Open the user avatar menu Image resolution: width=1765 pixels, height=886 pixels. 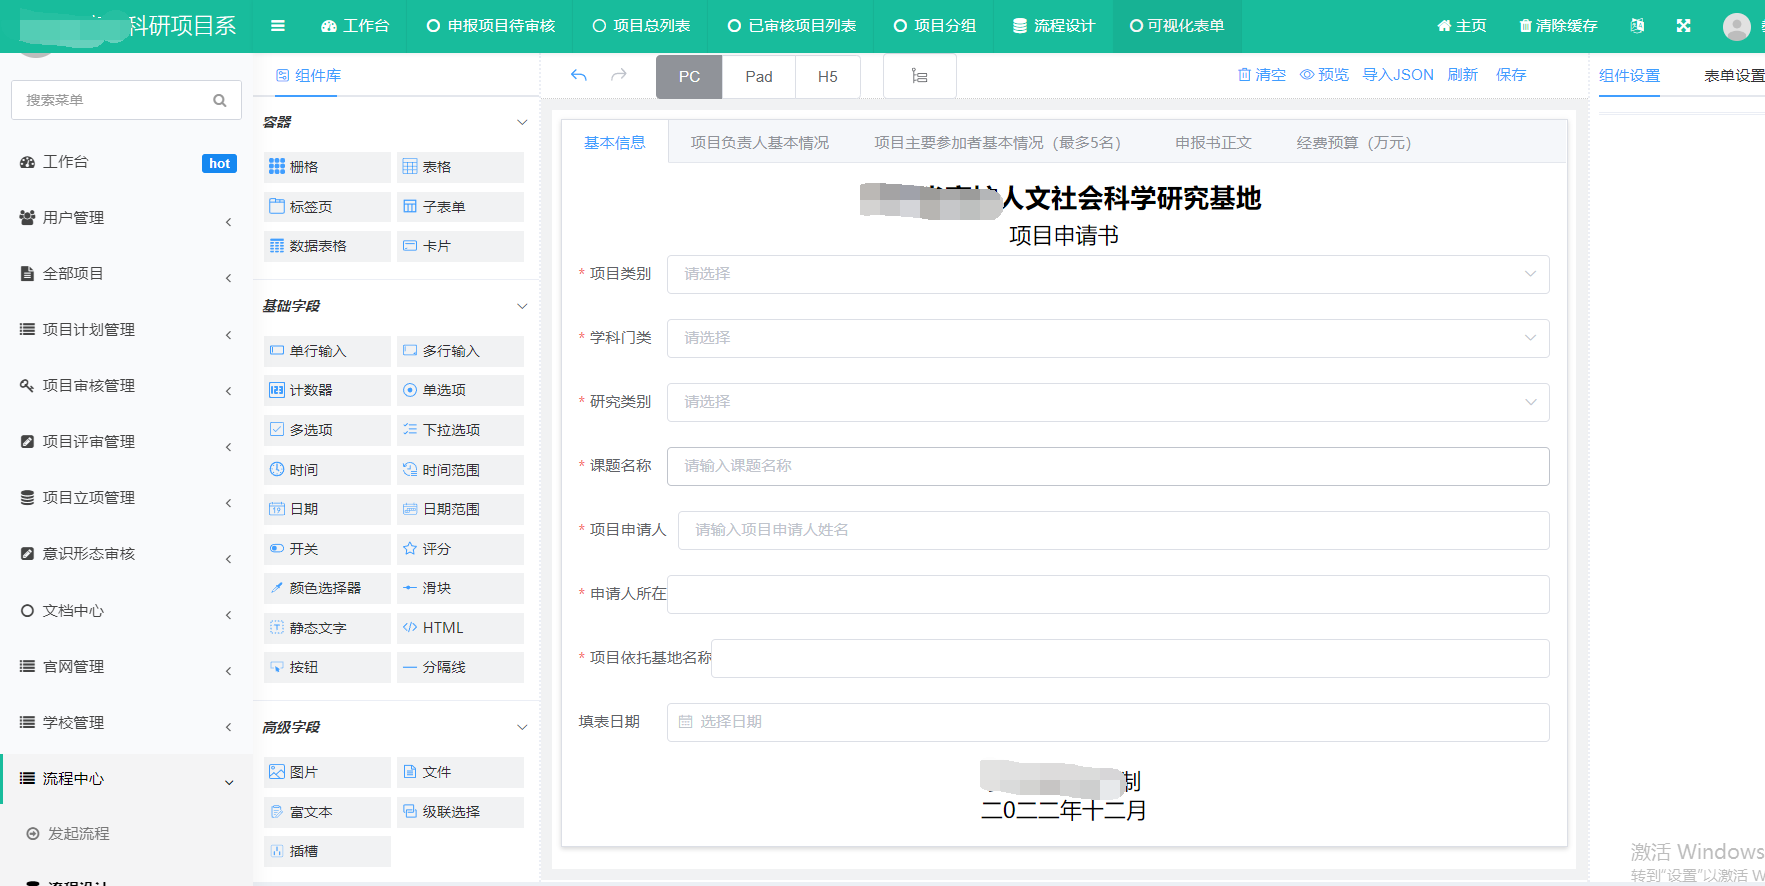[1737, 26]
